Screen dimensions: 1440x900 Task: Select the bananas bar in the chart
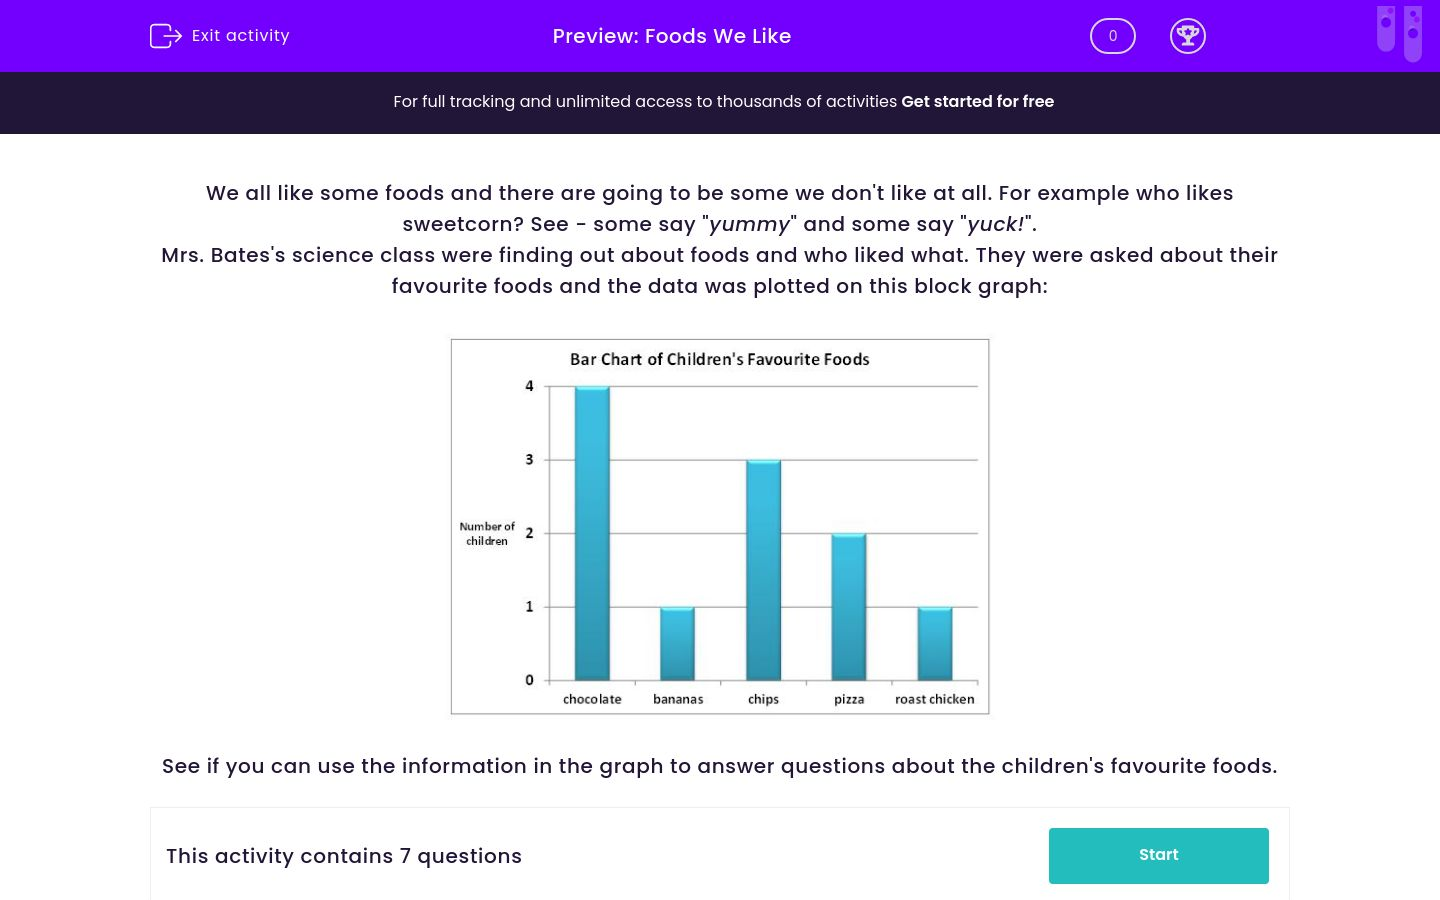click(677, 643)
